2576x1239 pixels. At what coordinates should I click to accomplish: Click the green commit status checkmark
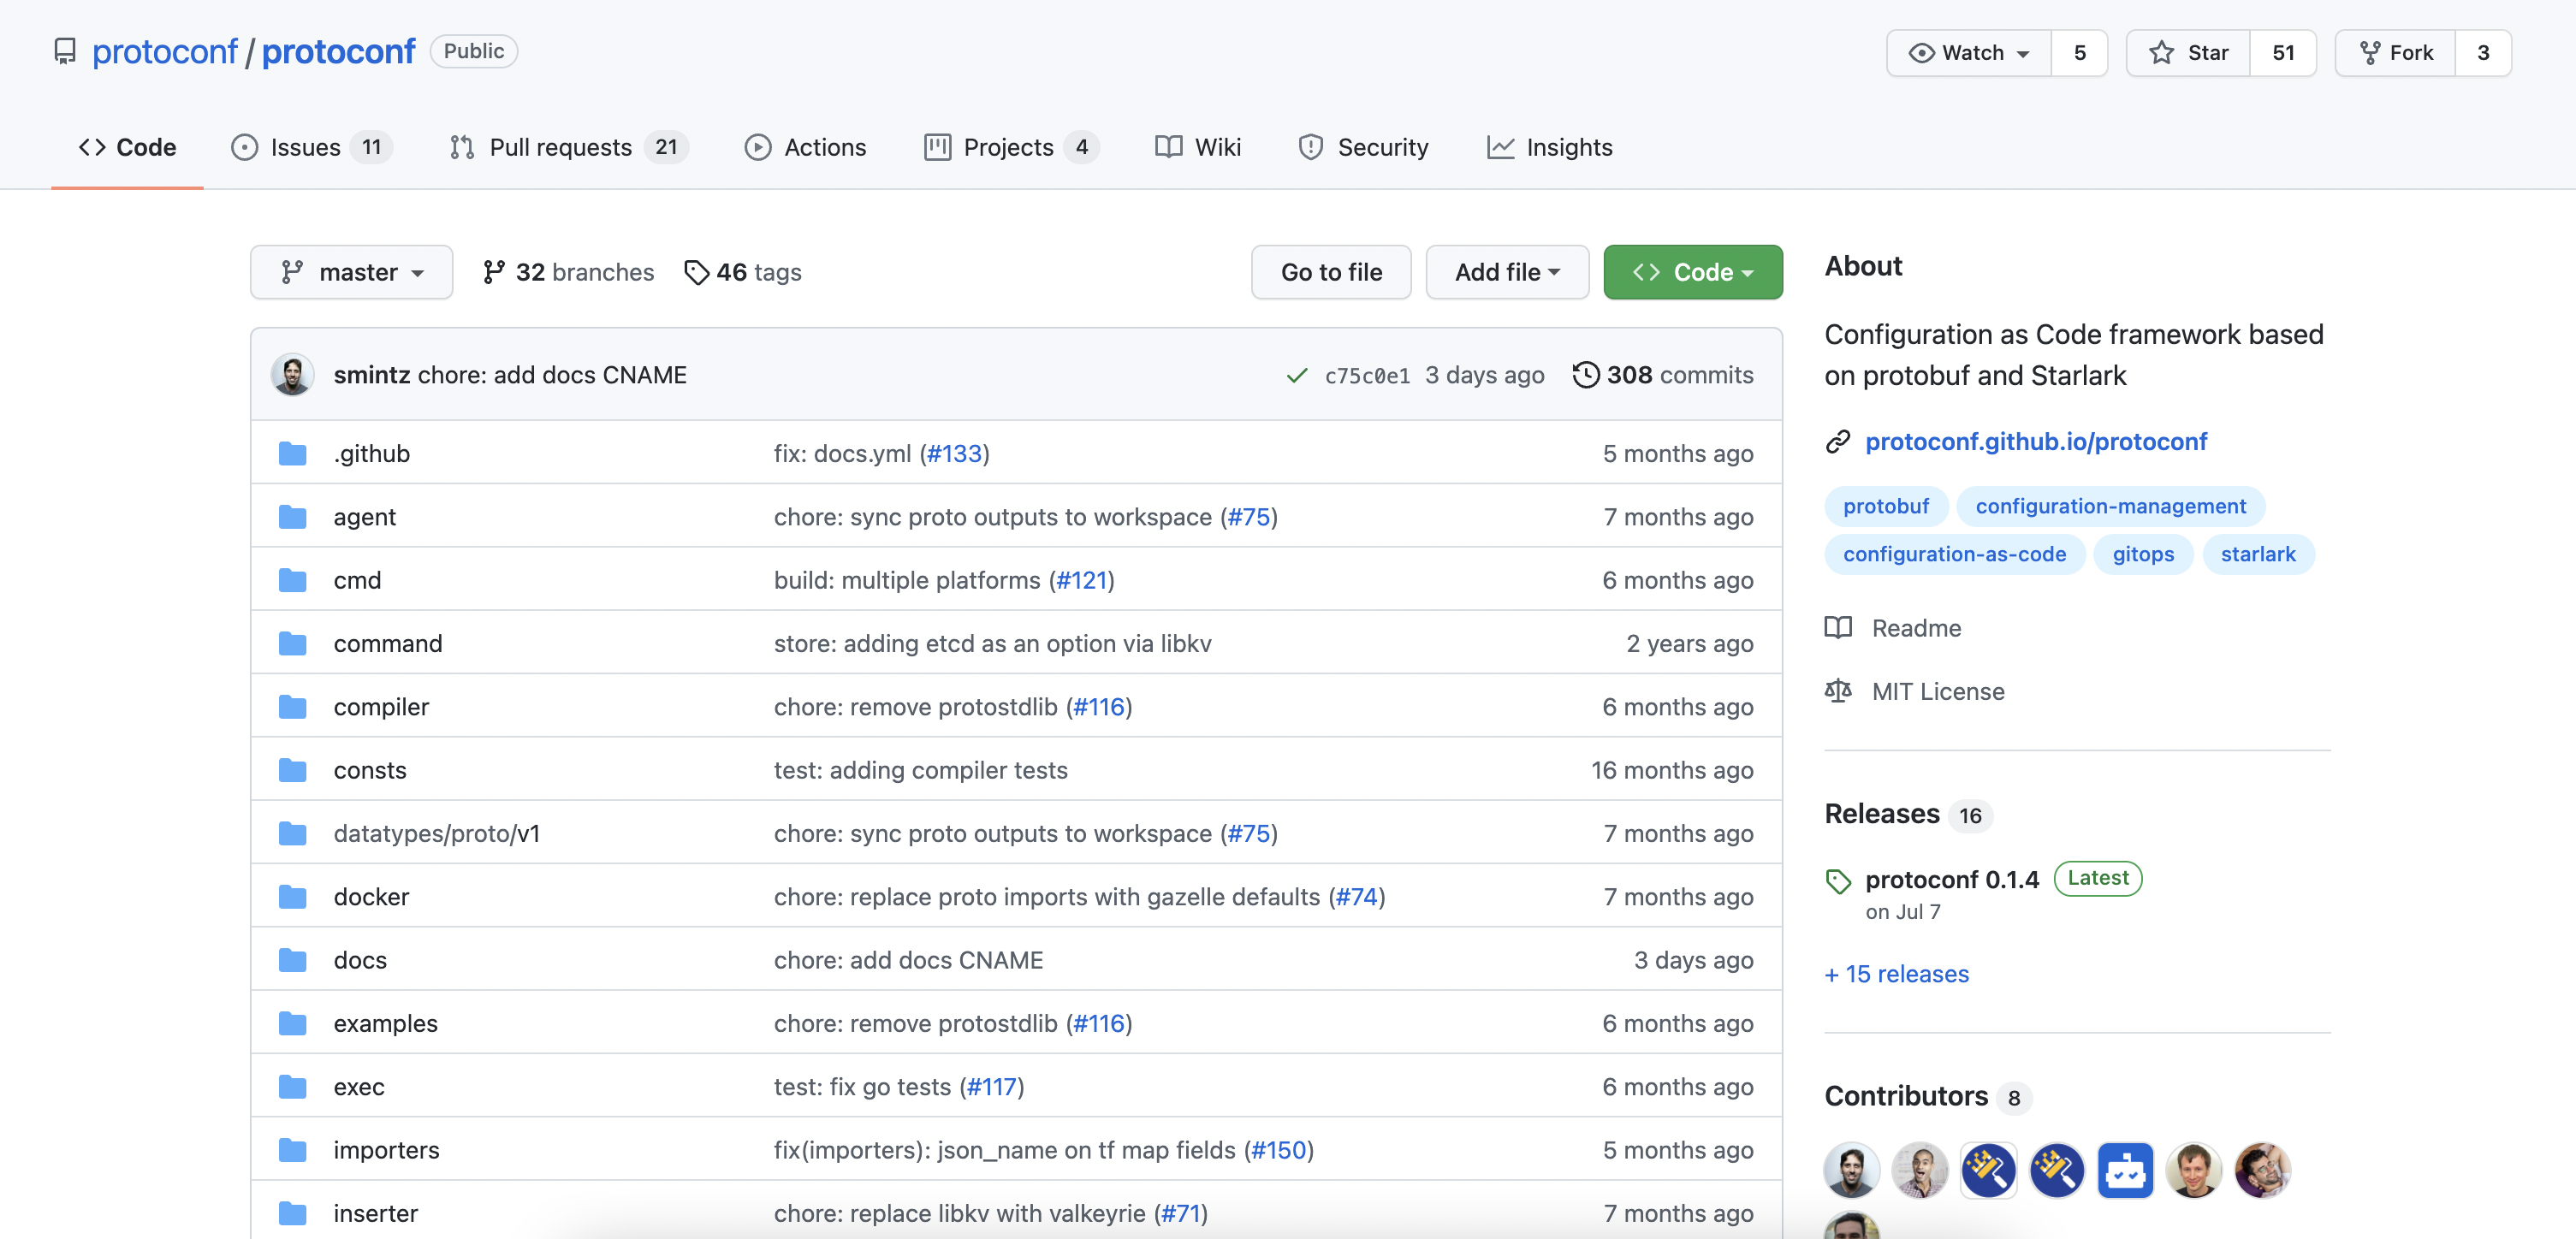1297,376
